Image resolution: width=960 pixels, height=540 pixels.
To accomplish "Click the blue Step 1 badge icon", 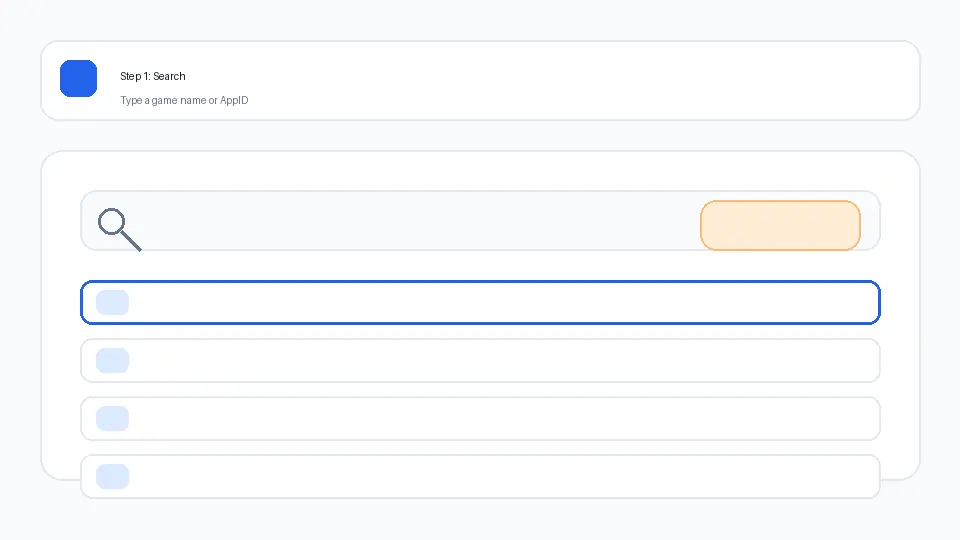I will point(78,79).
